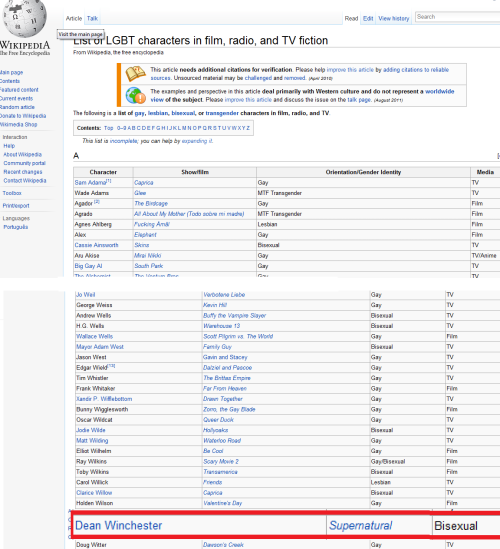Click the Search input field

tap(457, 17)
